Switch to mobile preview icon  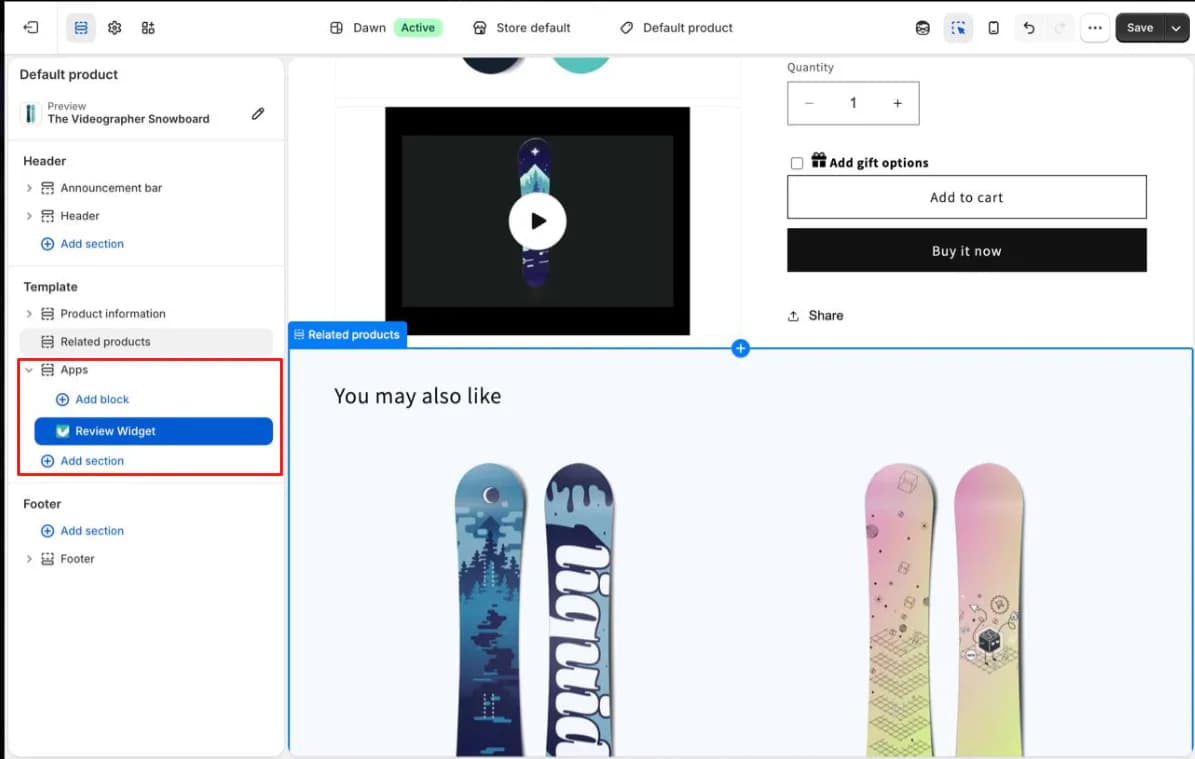pos(993,28)
